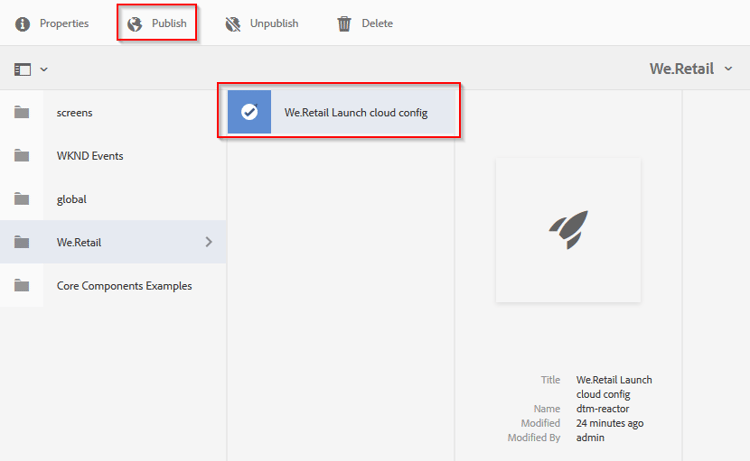Open the We.Retail breadcrumb dropdown

pos(728,69)
